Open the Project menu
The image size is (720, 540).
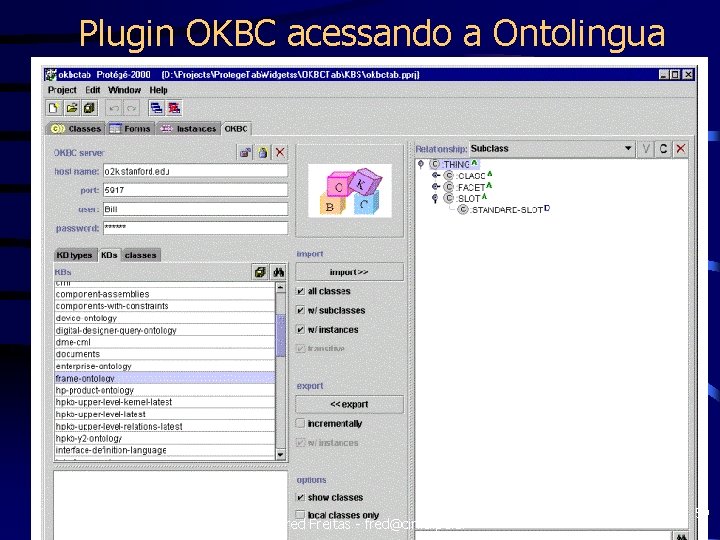(62, 90)
